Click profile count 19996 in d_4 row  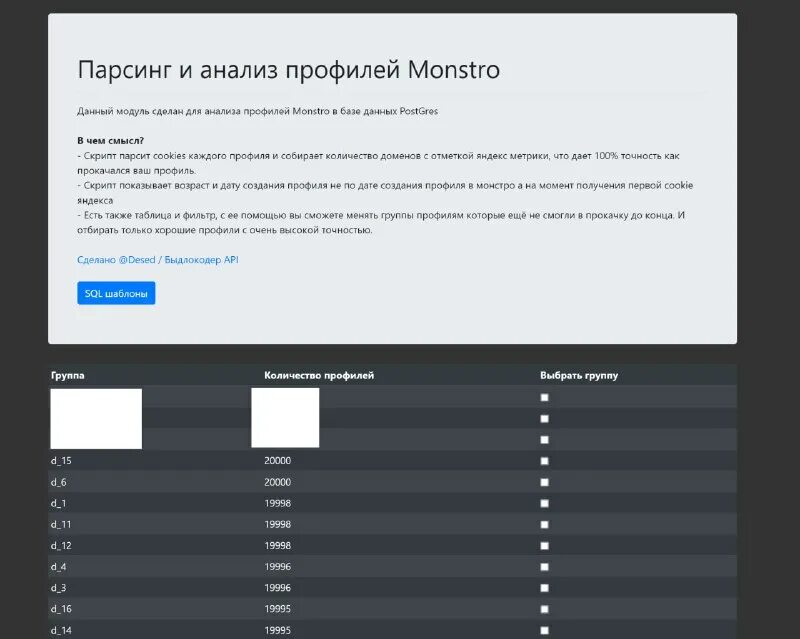(278, 567)
